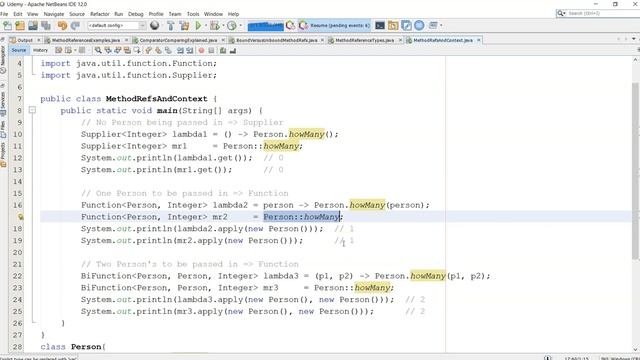This screenshot has width=640, height=360.
Task: Click the lightbulb hint on line 17
Action: tap(20, 217)
